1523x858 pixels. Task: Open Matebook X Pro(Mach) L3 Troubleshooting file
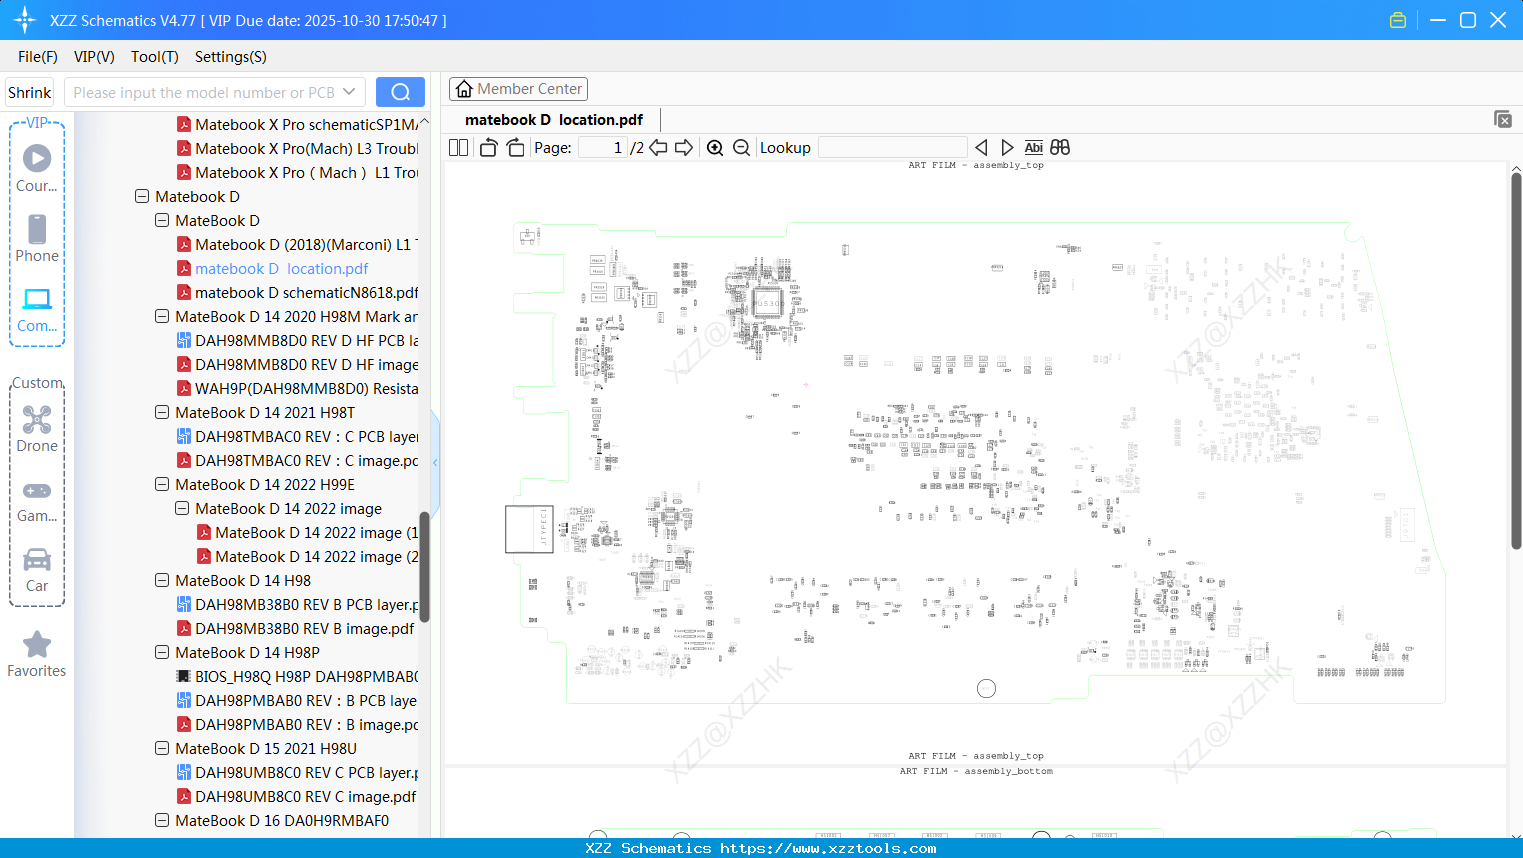coord(298,149)
